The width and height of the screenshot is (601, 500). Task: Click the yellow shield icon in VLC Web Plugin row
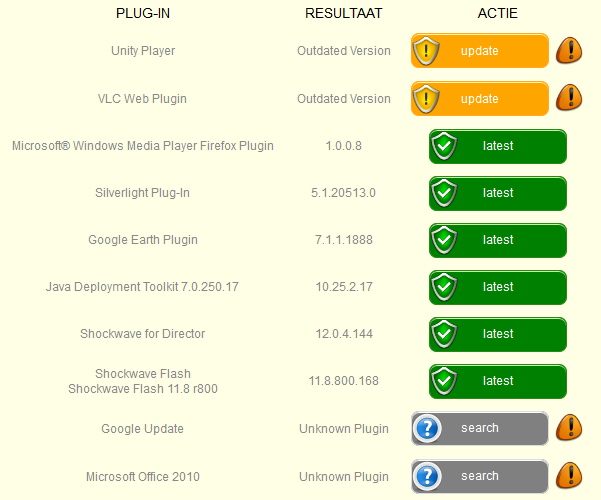coord(426,99)
